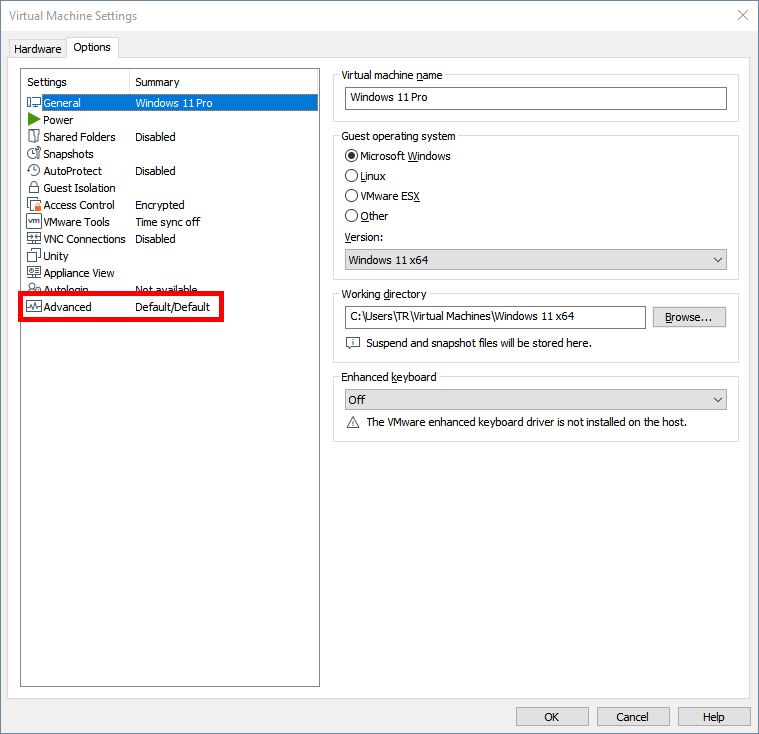Click the Guest Isolation padlock icon
759x734 pixels.
pos(34,187)
